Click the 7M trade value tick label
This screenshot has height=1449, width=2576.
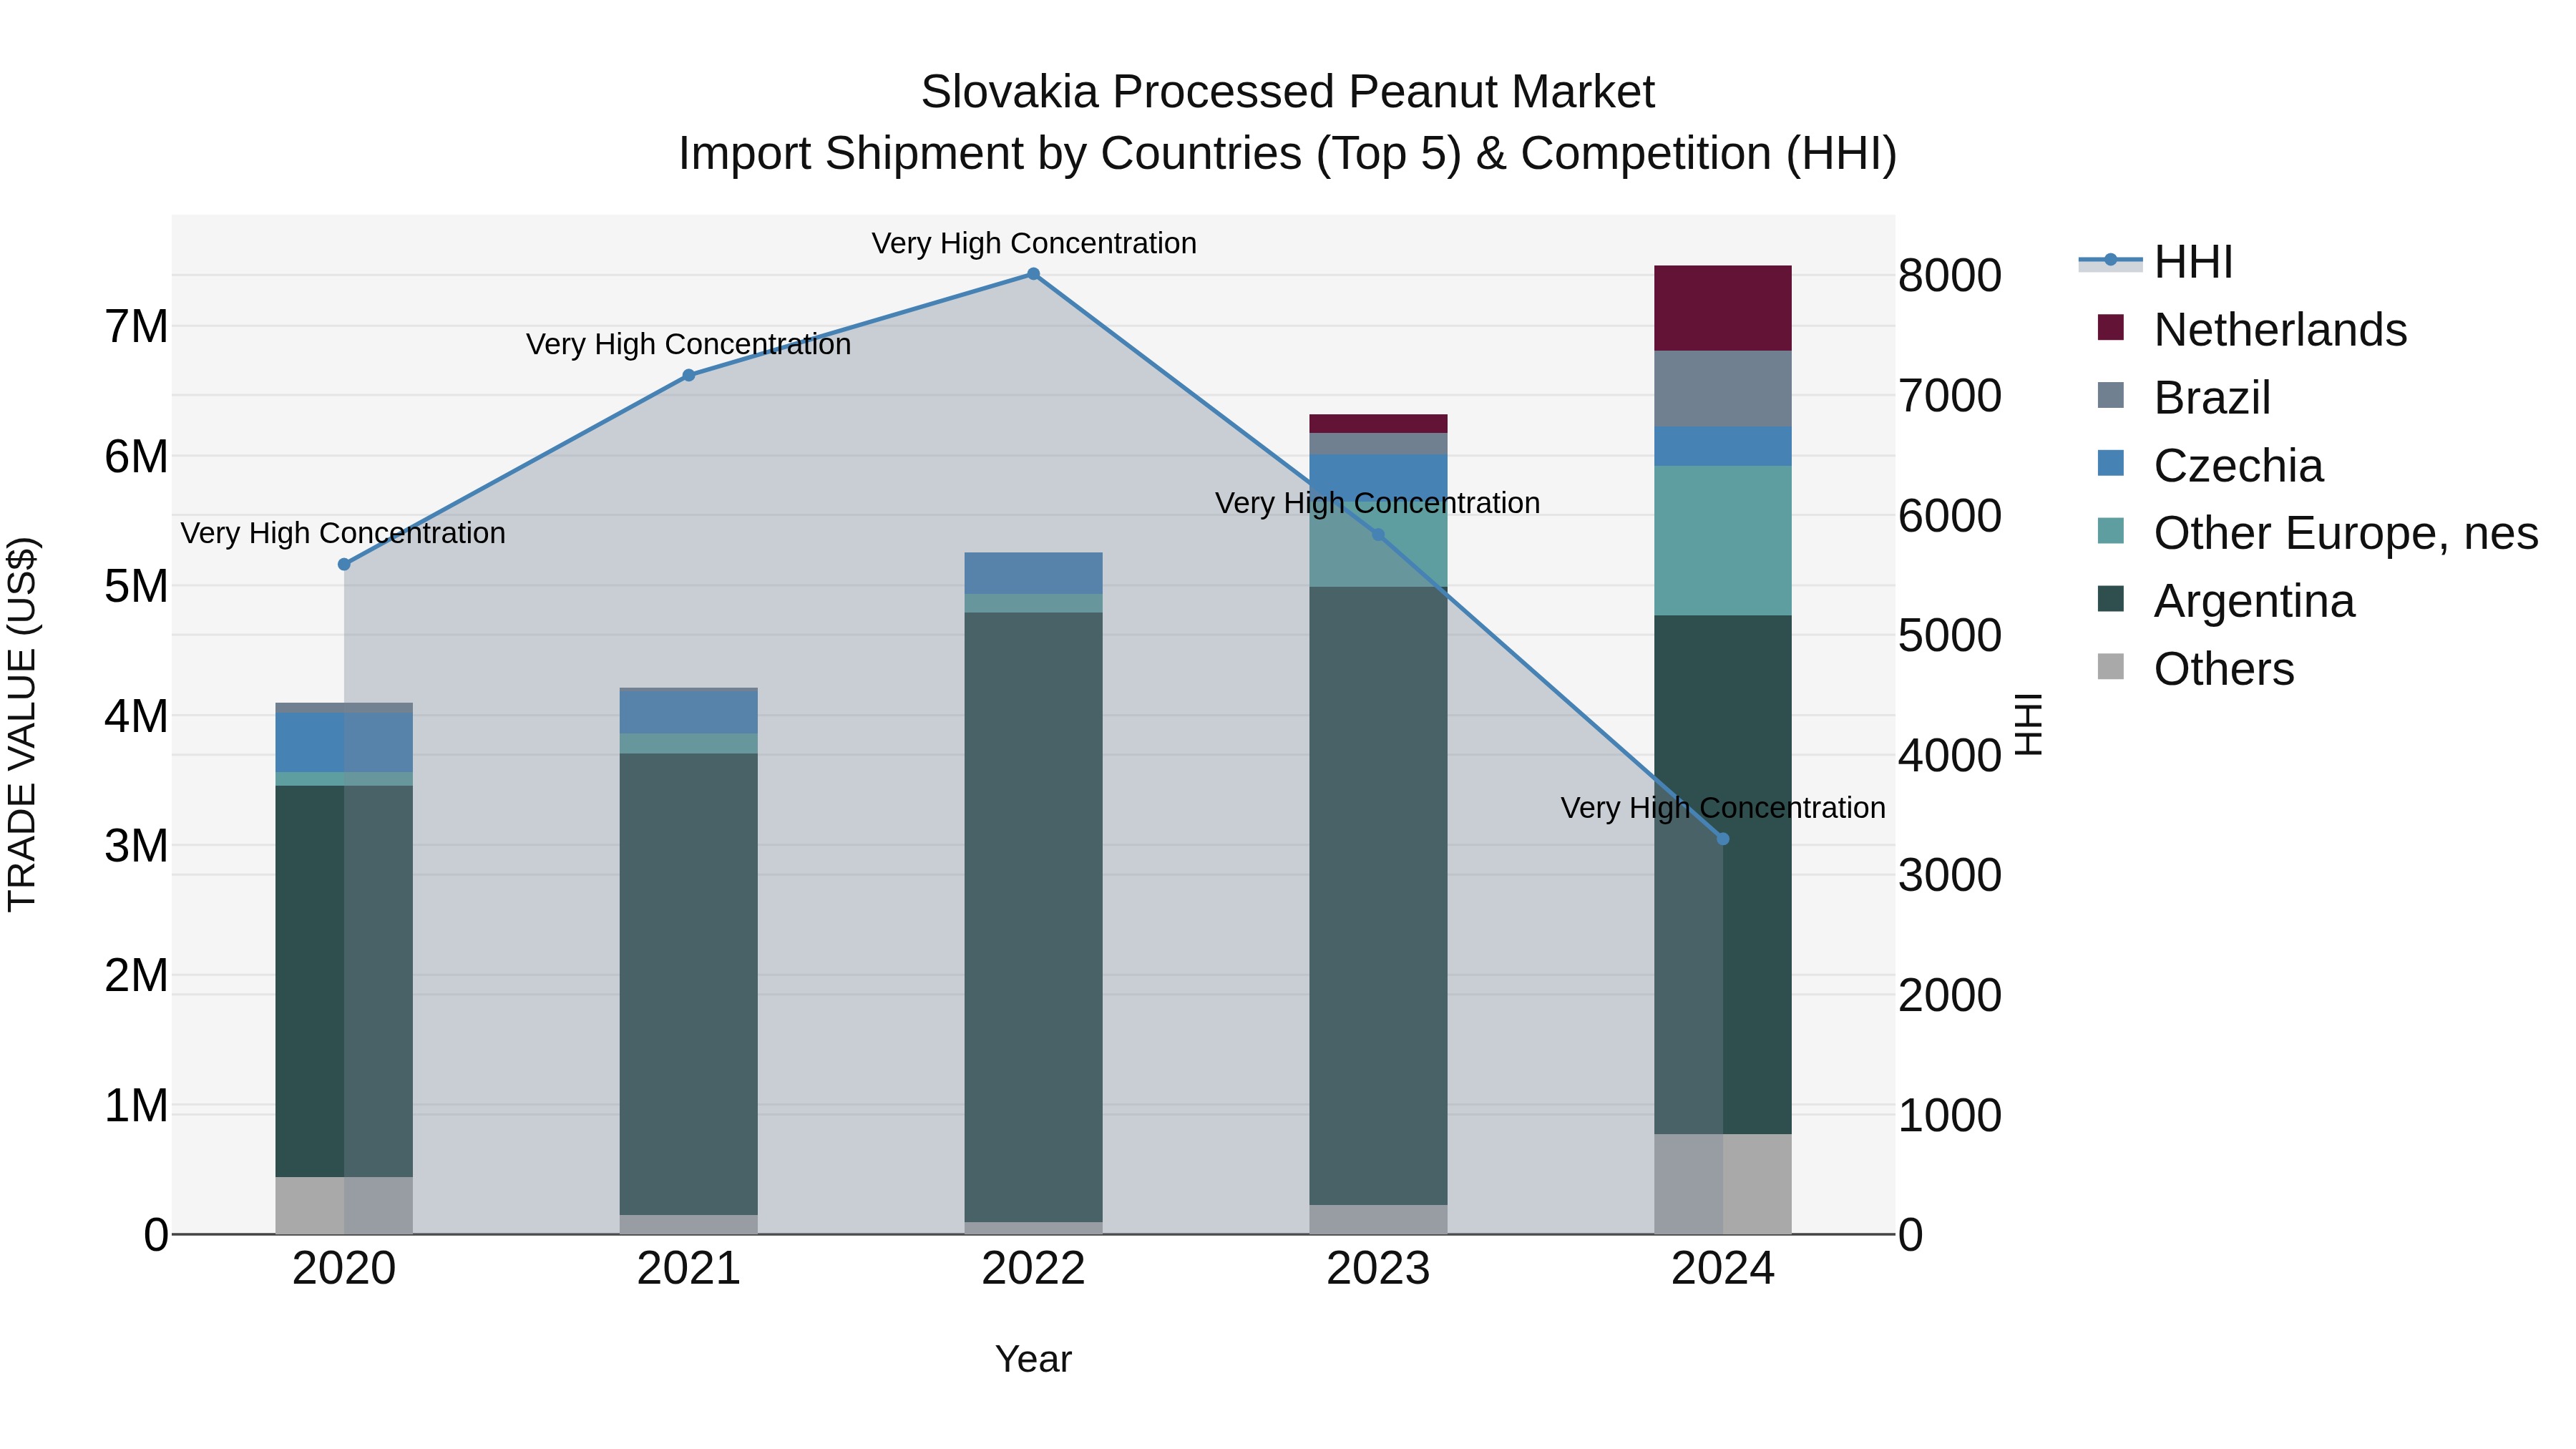pos(137,327)
